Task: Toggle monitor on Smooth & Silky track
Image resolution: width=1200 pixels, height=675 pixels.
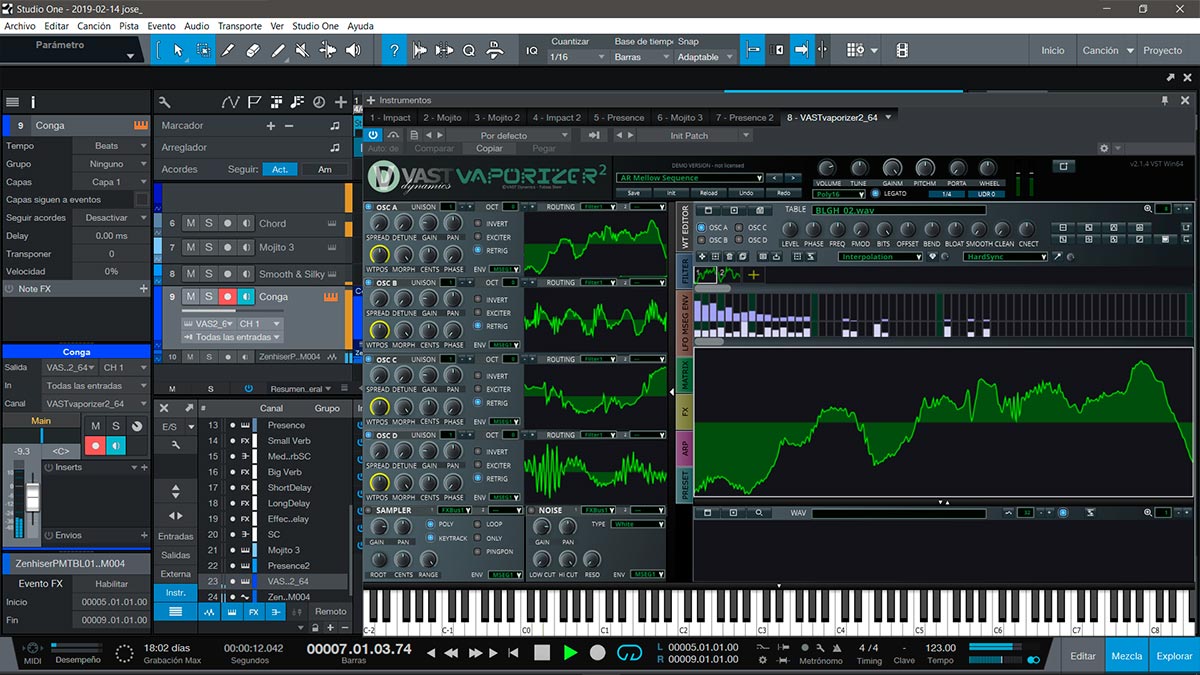Action: (x=246, y=273)
